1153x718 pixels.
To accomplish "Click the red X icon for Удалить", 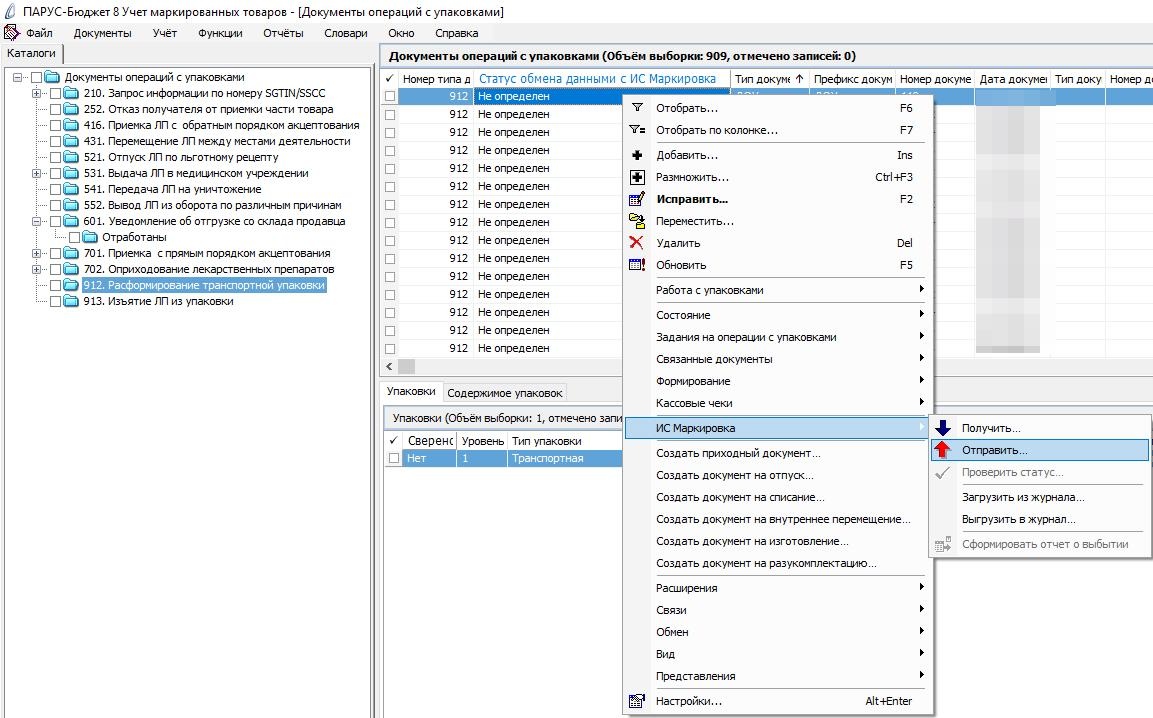I will [637, 243].
